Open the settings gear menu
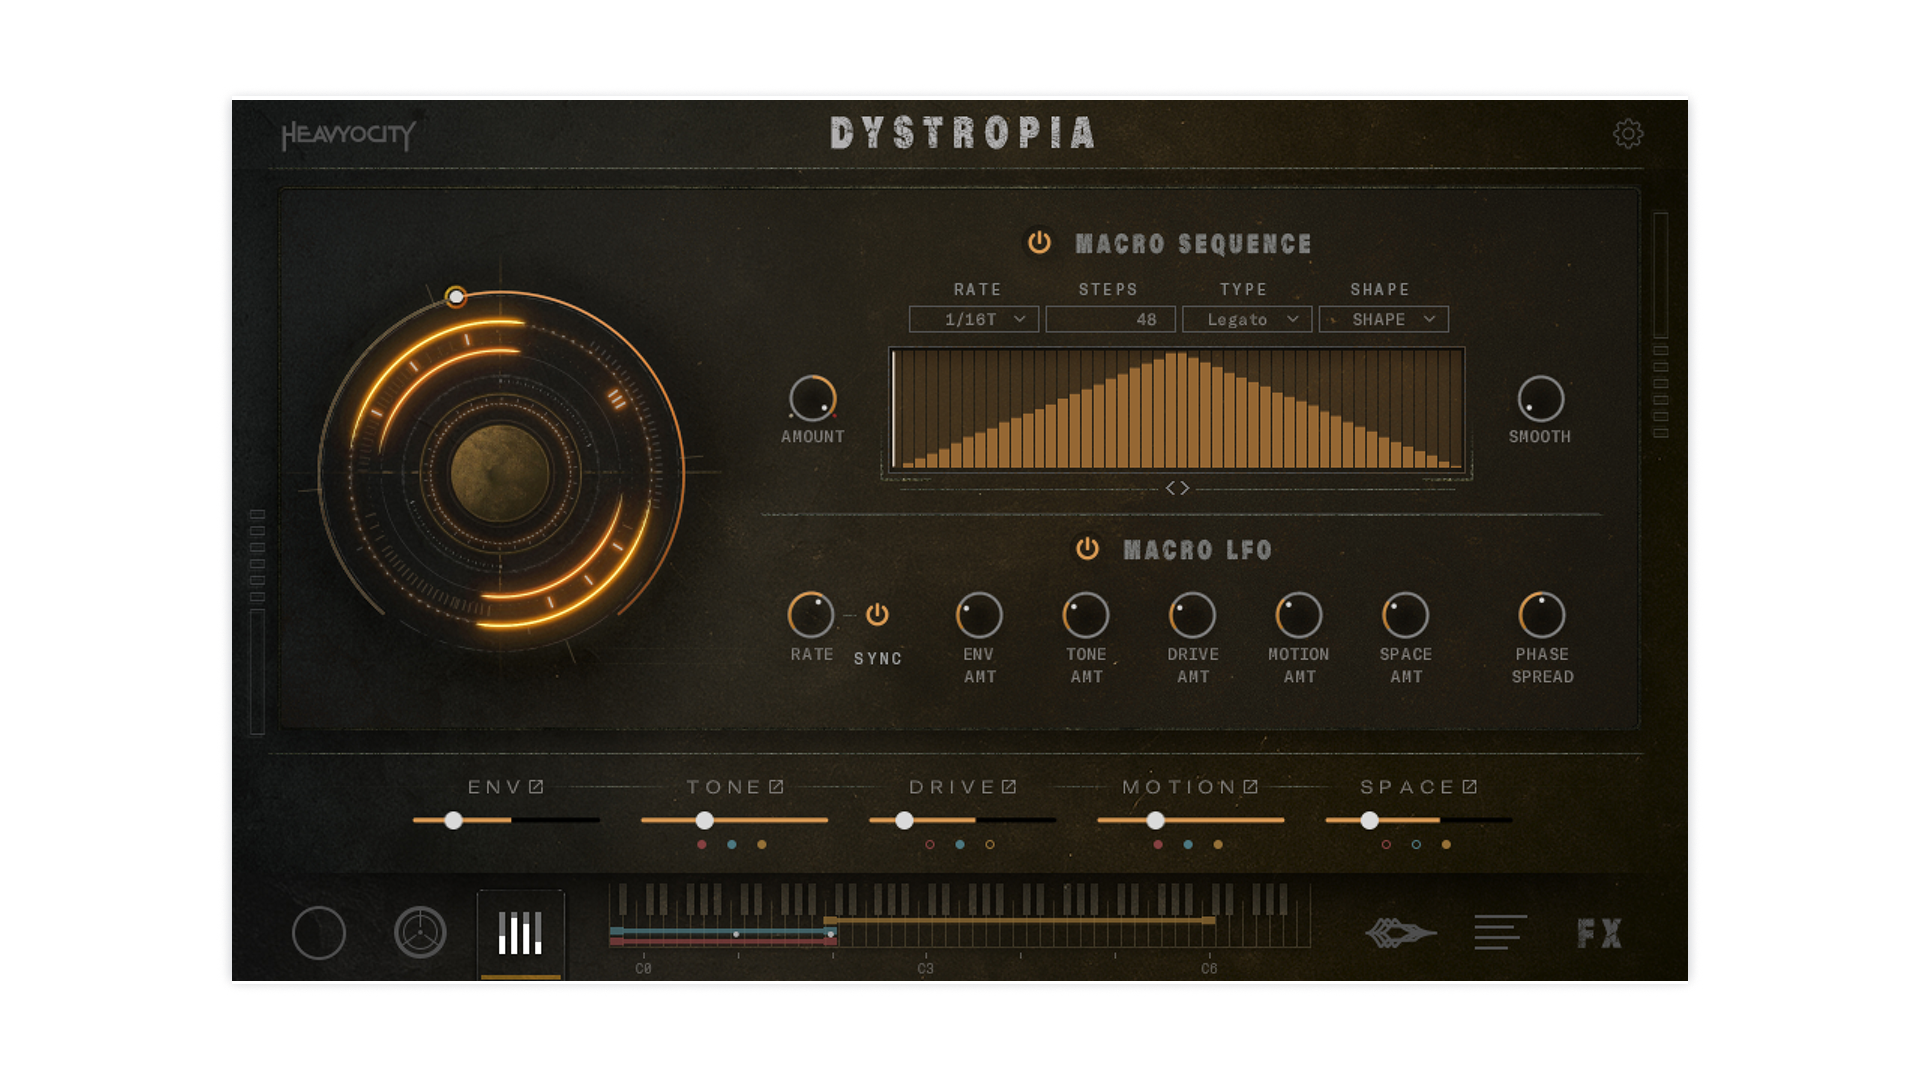The height and width of the screenshot is (1080, 1920). tap(1629, 135)
